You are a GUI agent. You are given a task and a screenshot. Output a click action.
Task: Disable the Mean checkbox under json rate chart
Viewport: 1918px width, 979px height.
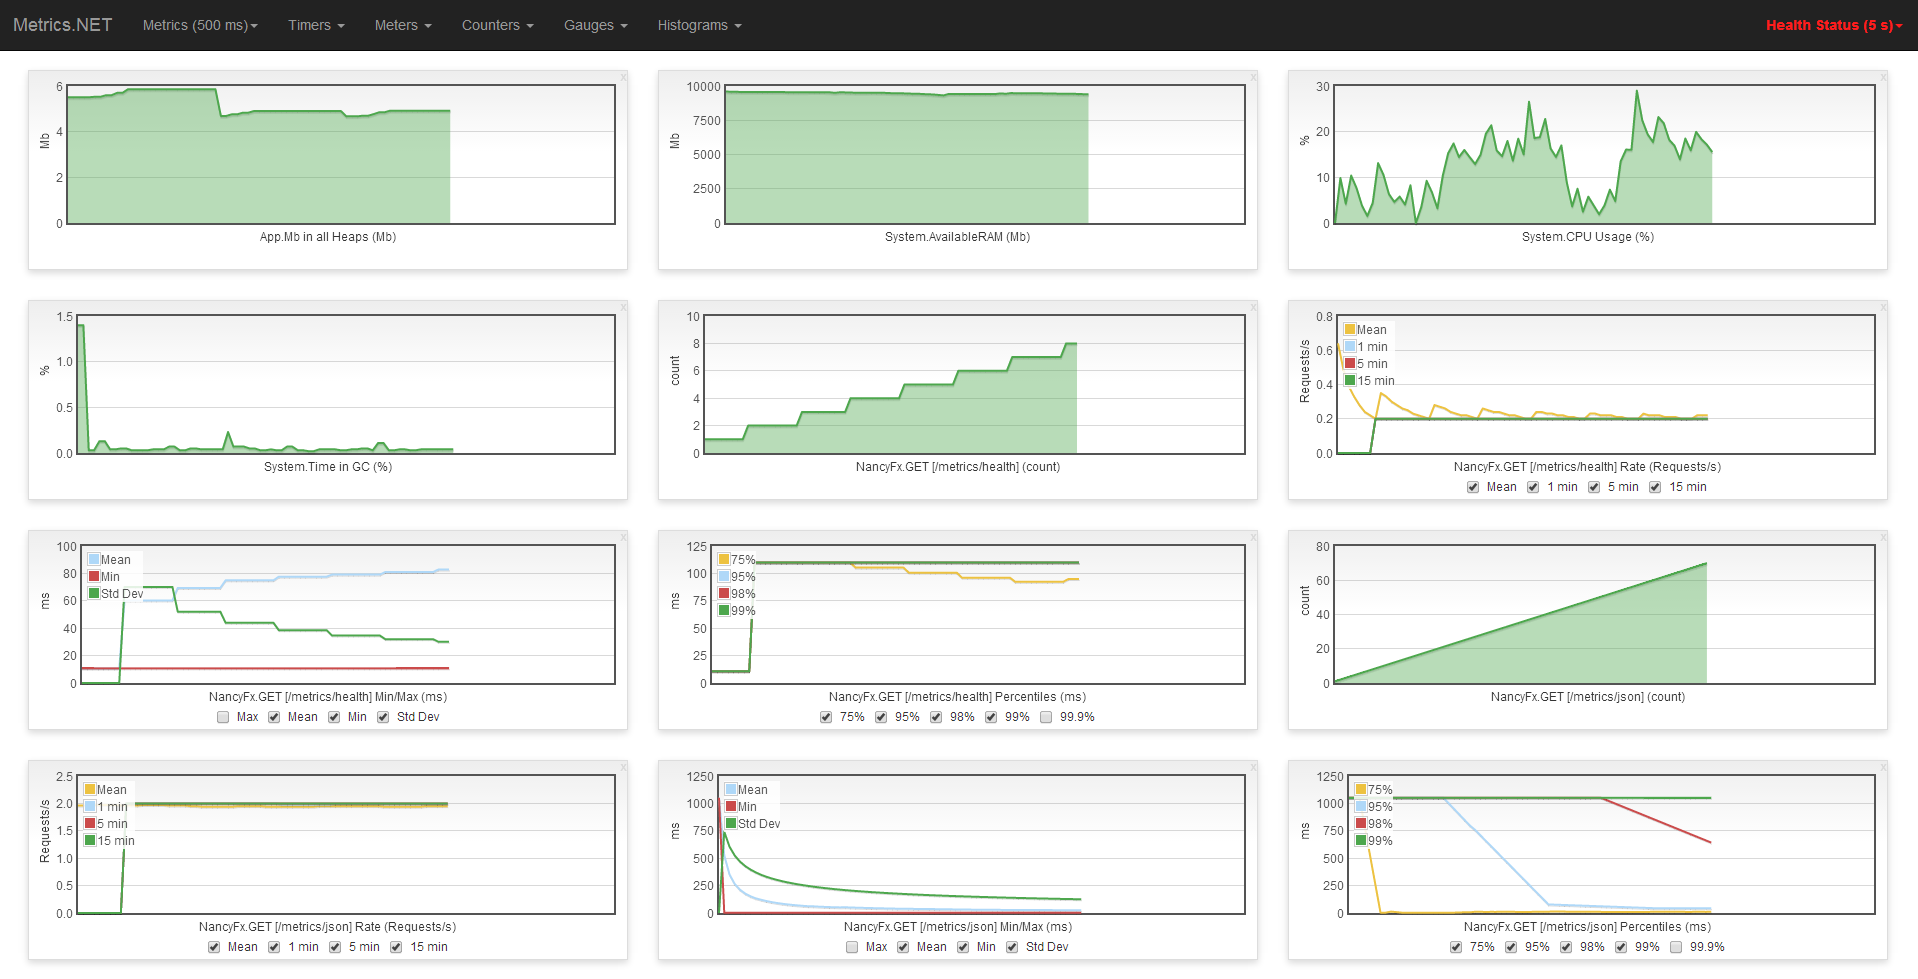214,947
